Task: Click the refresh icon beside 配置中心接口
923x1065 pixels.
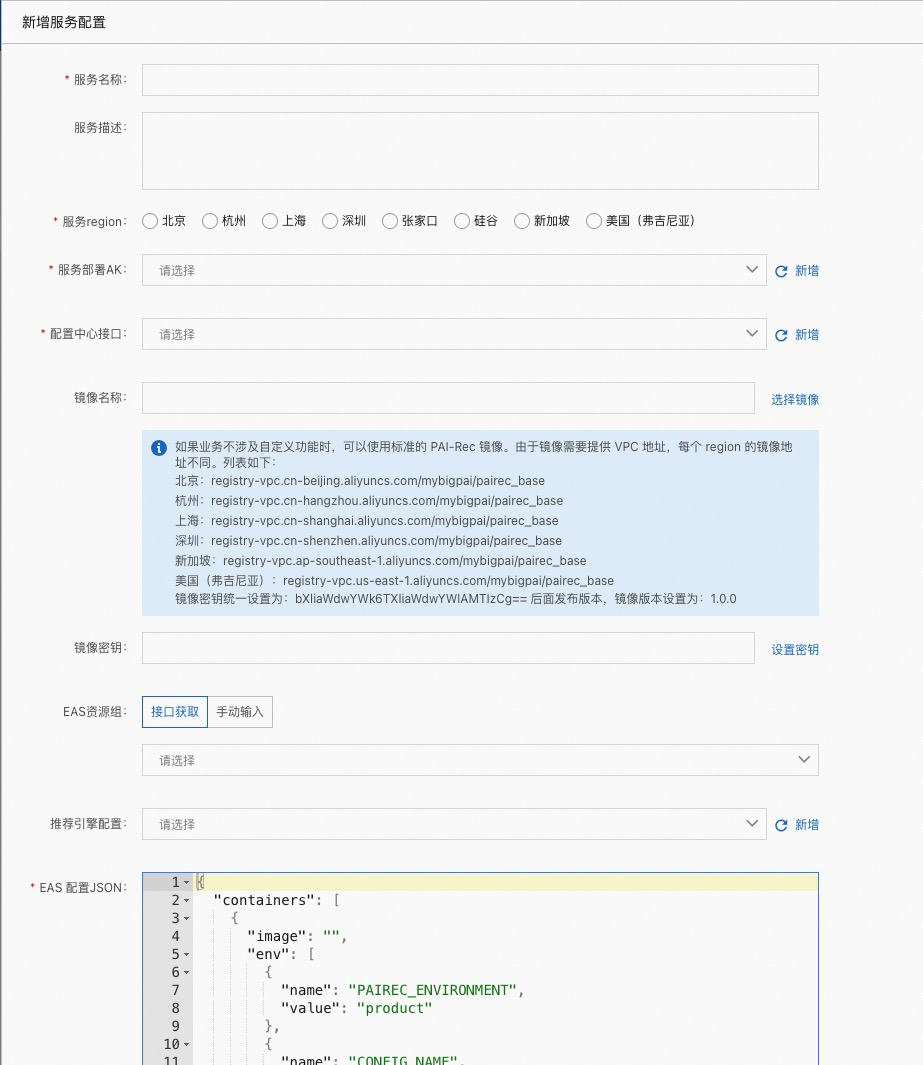Action: (x=782, y=334)
